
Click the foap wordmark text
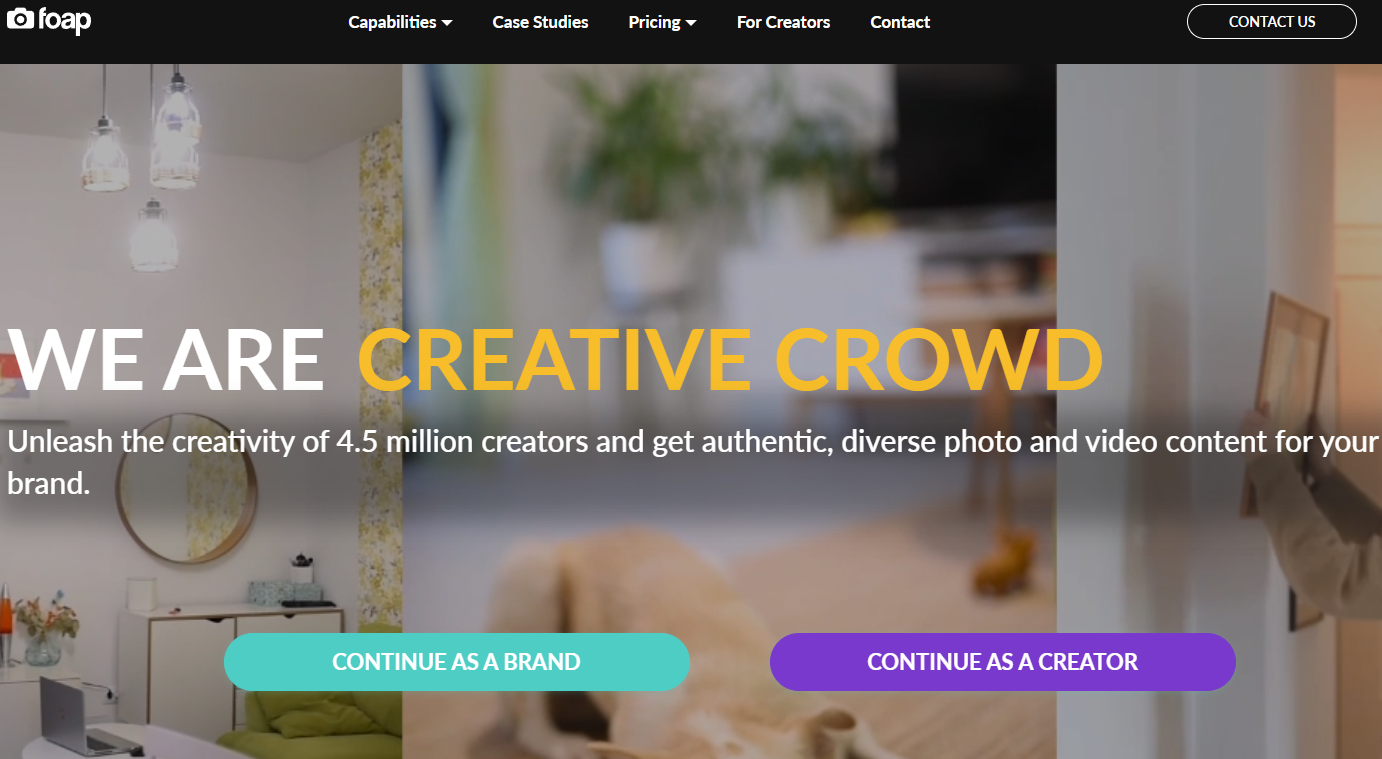64,20
